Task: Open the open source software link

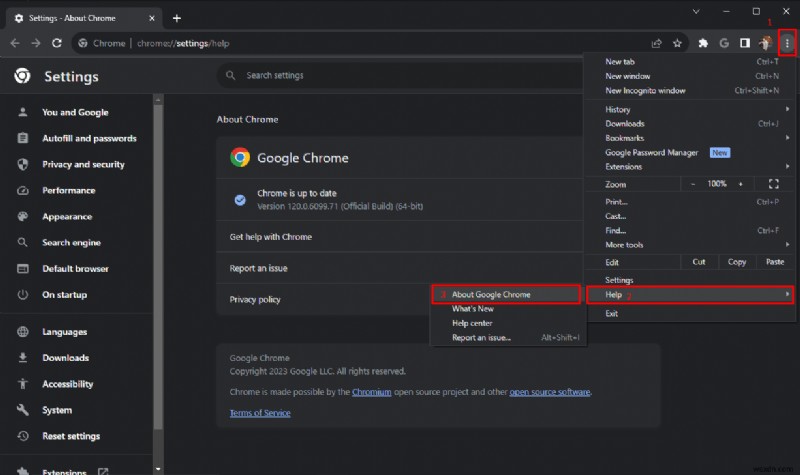Action: tap(549, 392)
